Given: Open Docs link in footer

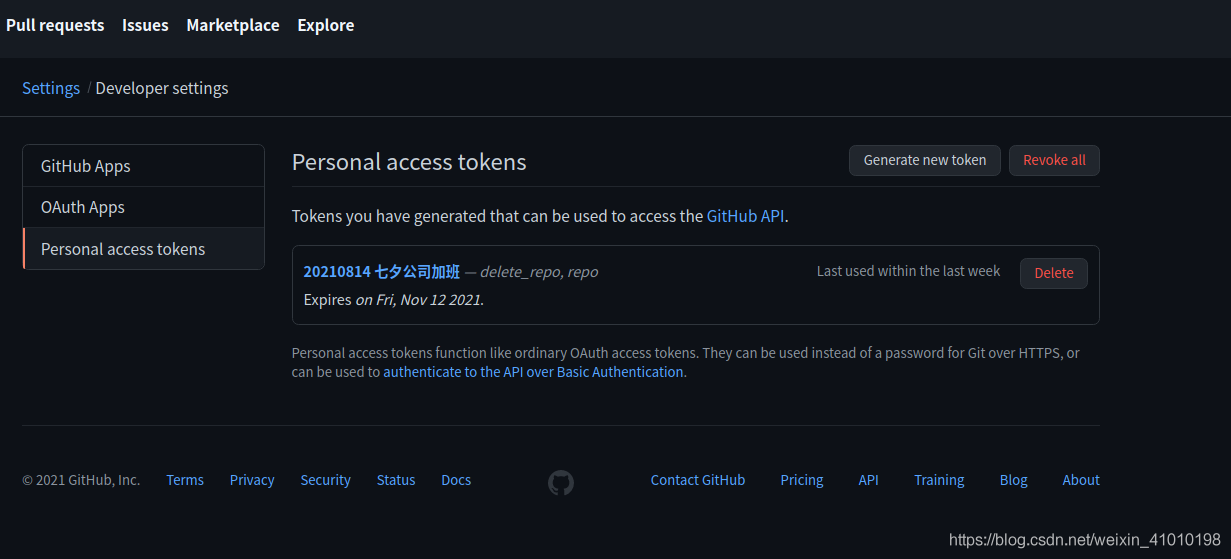Looking at the screenshot, I should coord(456,480).
